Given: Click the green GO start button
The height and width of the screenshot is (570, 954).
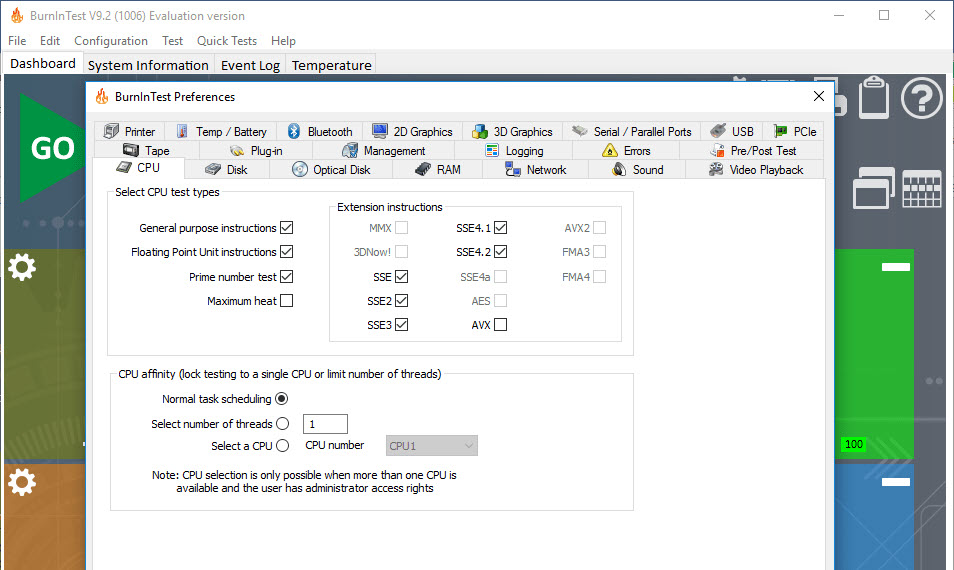Looking at the screenshot, I should click(52, 148).
